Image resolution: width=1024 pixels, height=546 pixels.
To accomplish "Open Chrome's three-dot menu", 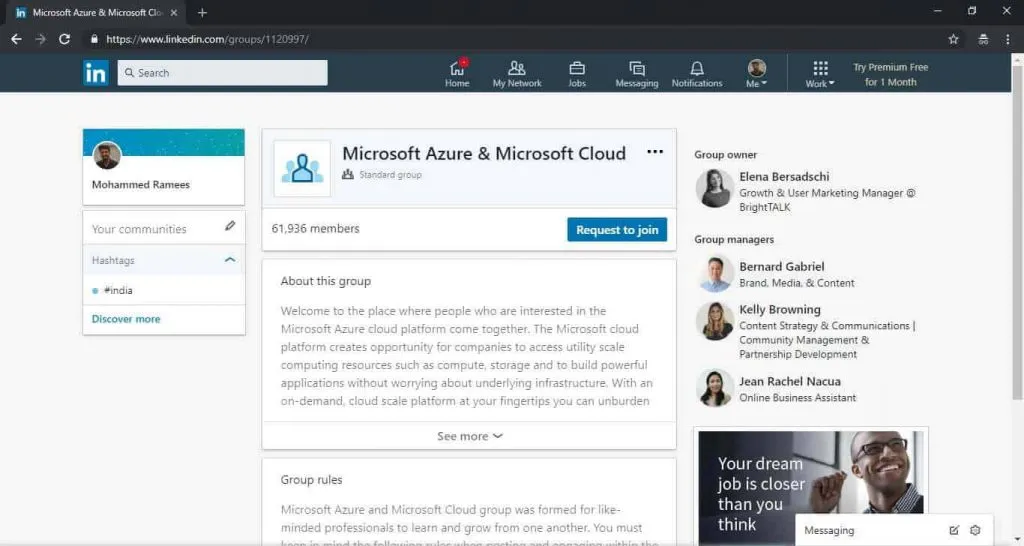I will [1008, 39].
